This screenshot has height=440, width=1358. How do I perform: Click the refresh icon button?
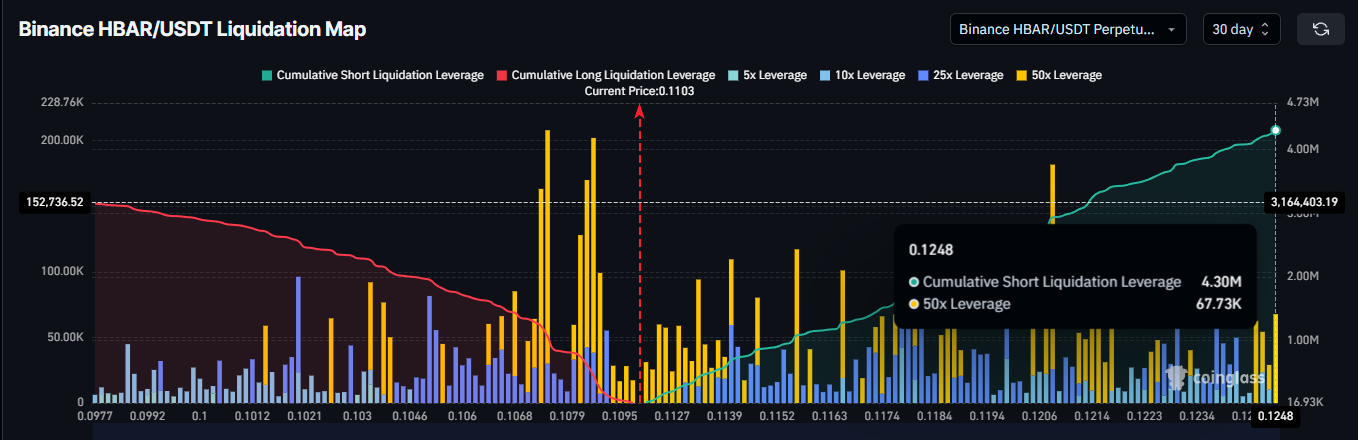1320,29
